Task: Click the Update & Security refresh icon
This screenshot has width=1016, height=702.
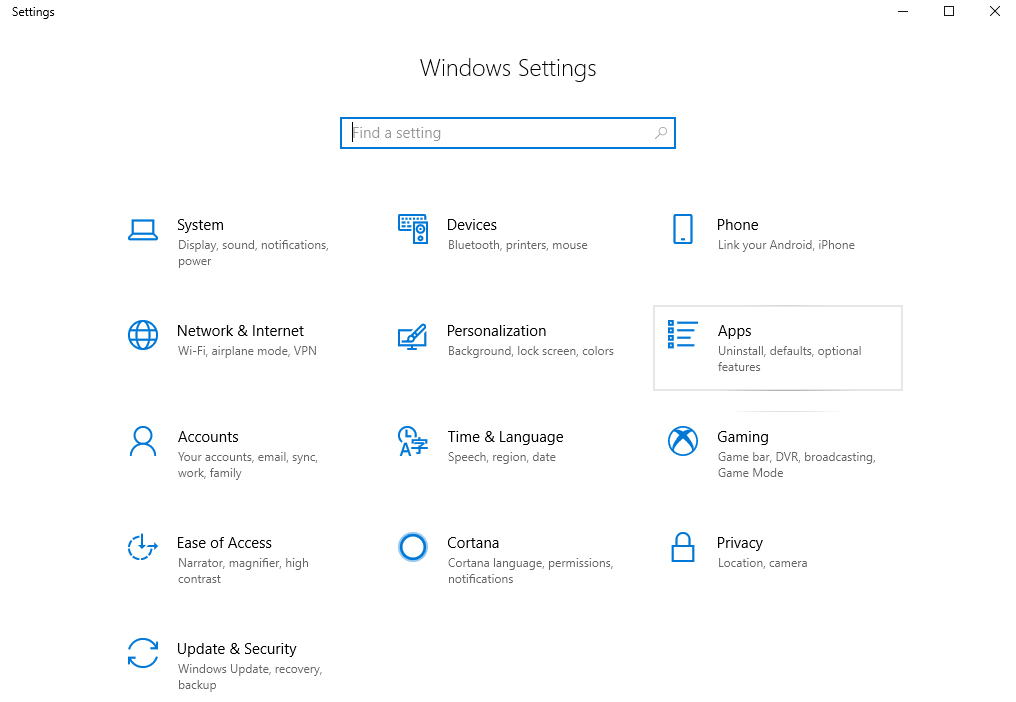Action: [143, 653]
